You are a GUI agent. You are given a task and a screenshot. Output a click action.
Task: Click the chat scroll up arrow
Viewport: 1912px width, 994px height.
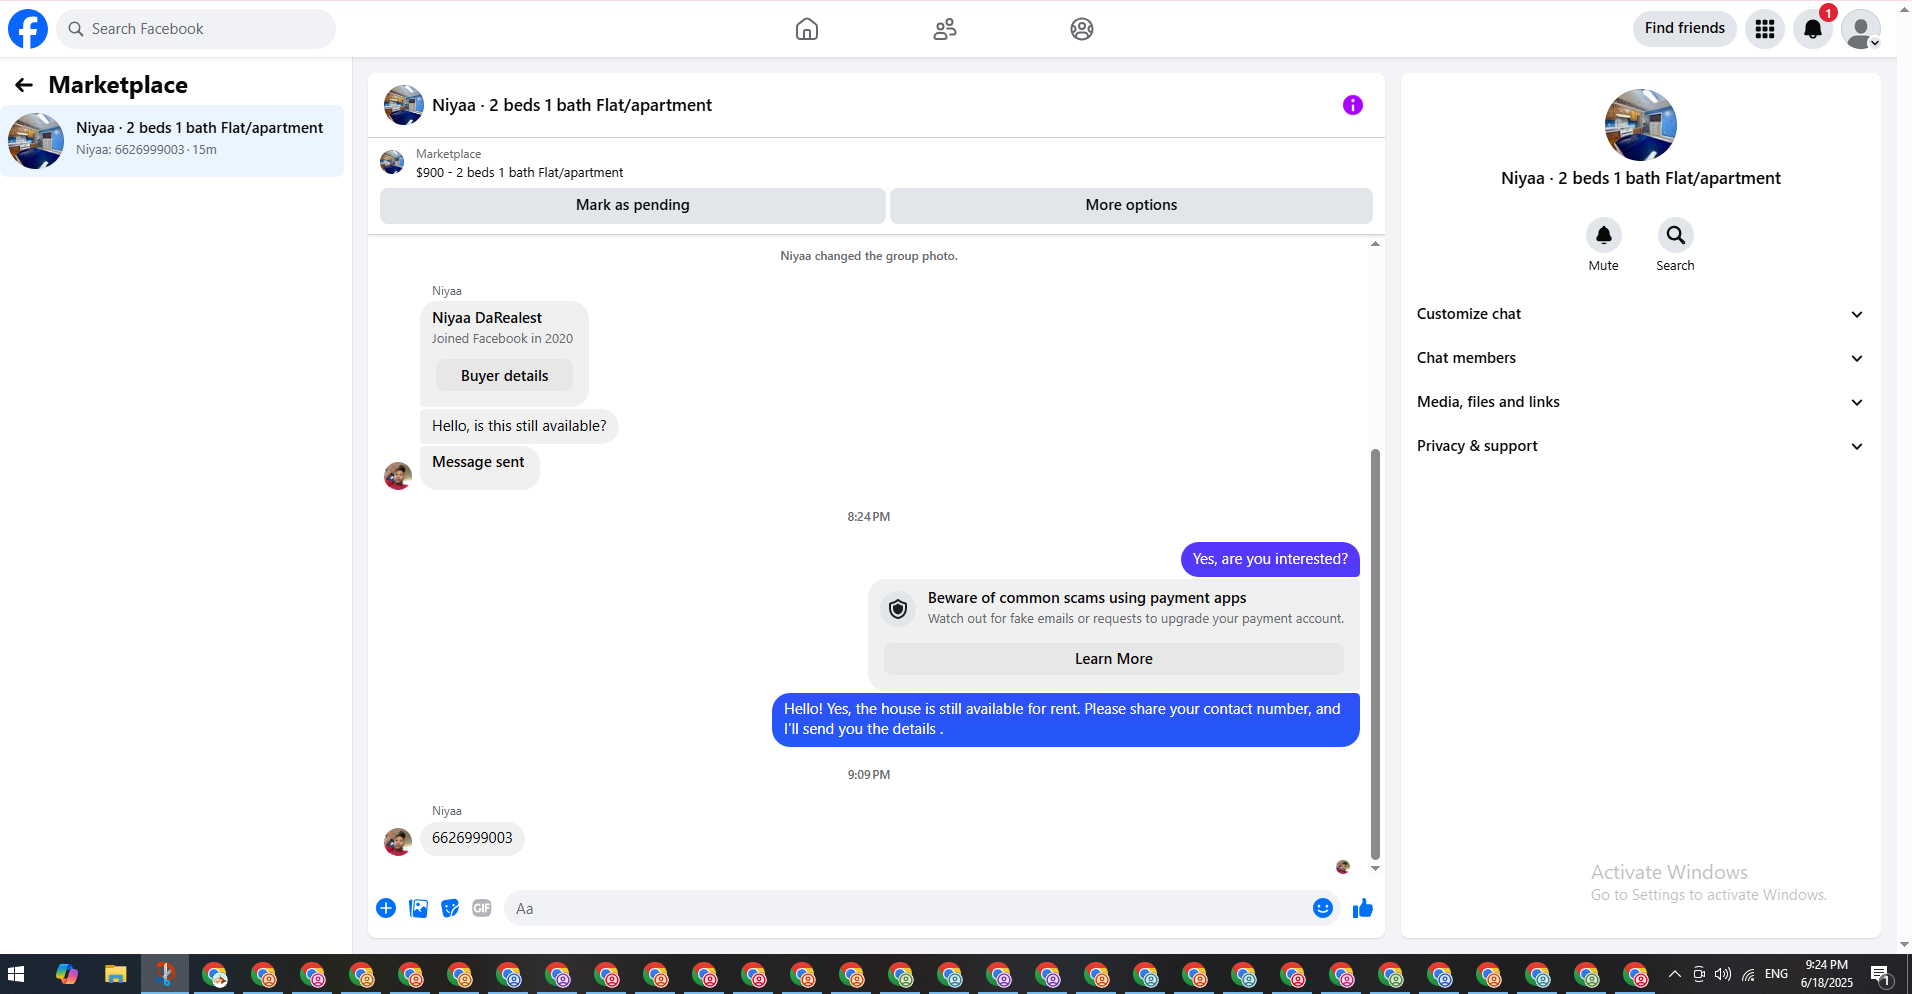click(x=1376, y=244)
